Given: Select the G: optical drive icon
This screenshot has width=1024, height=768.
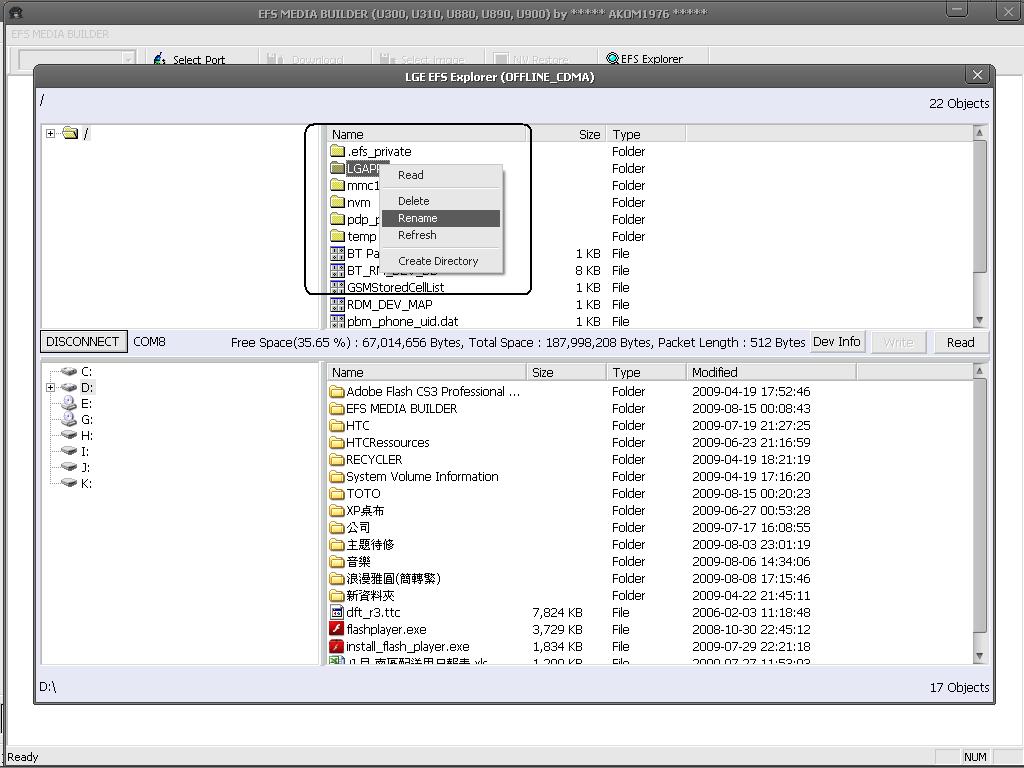Looking at the screenshot, I should [x=69, y=419].
